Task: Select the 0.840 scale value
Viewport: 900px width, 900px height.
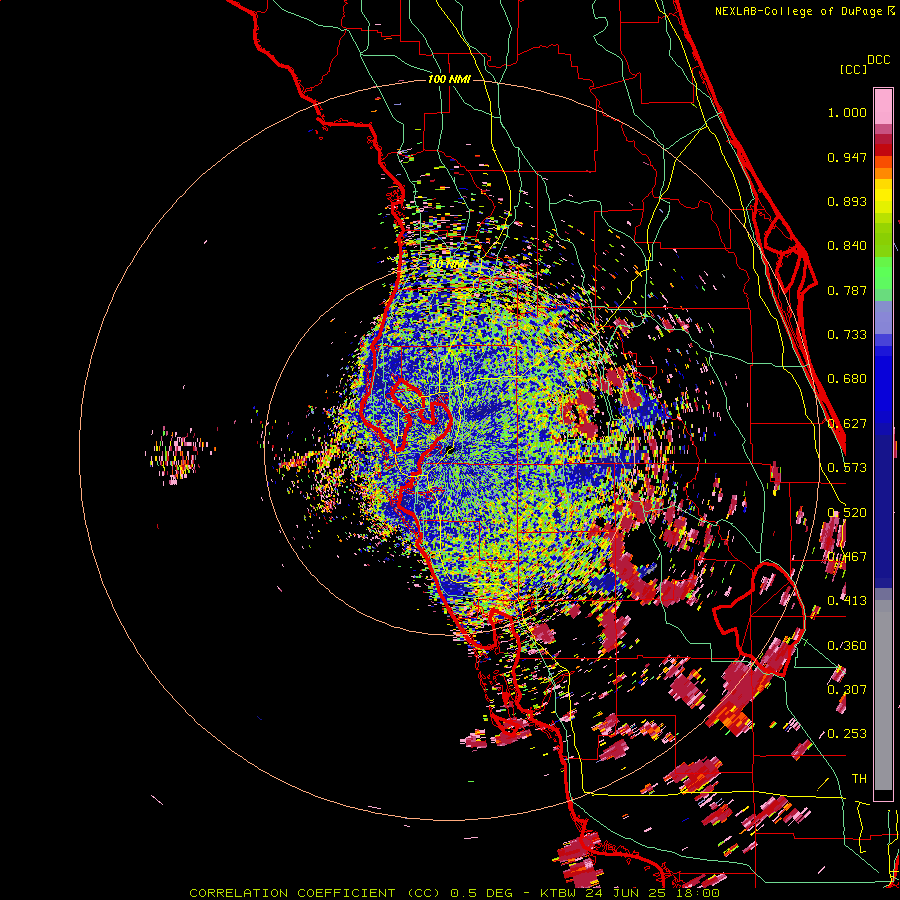Action: point(847,246)
